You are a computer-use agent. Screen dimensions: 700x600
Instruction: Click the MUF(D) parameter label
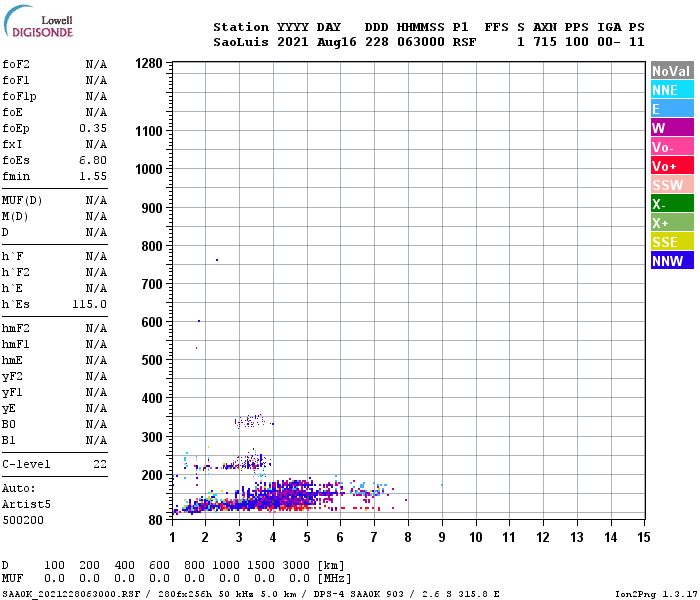click(22, 200)
